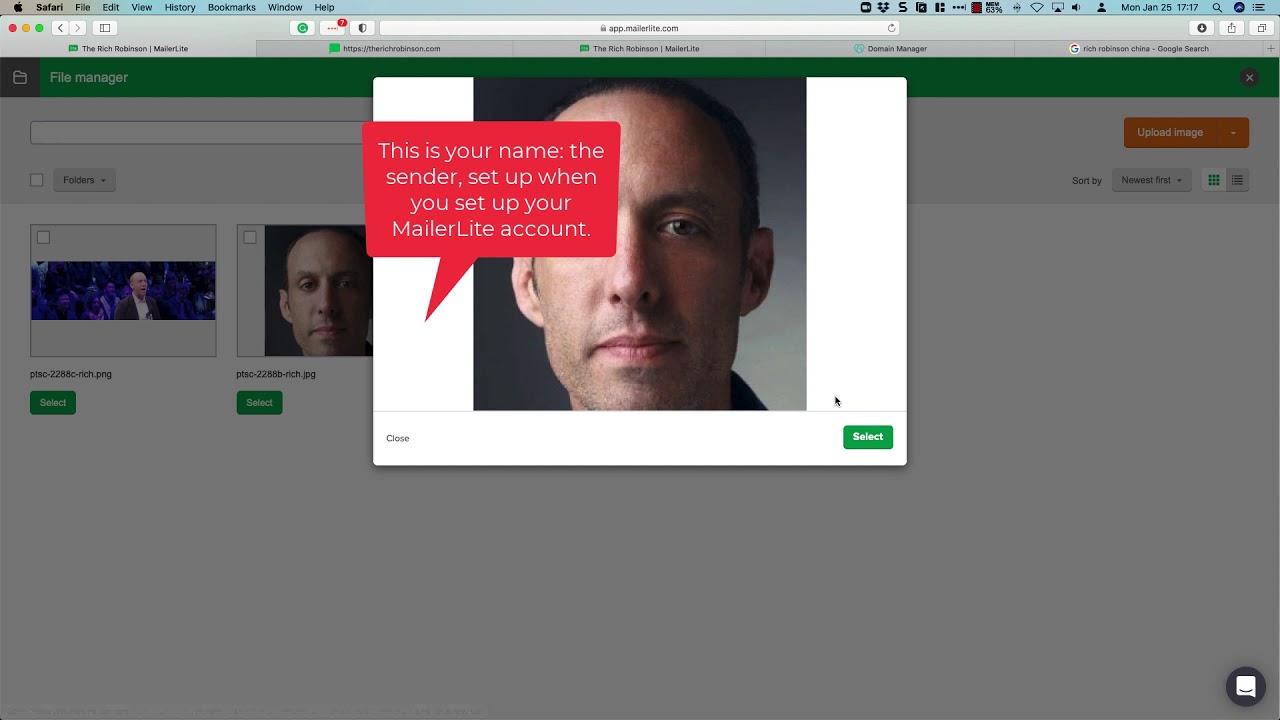Open the Newest first sort dropdown
This screenshot has width=1280, height=720.
pyautogui.click(x=1151, y=180)
